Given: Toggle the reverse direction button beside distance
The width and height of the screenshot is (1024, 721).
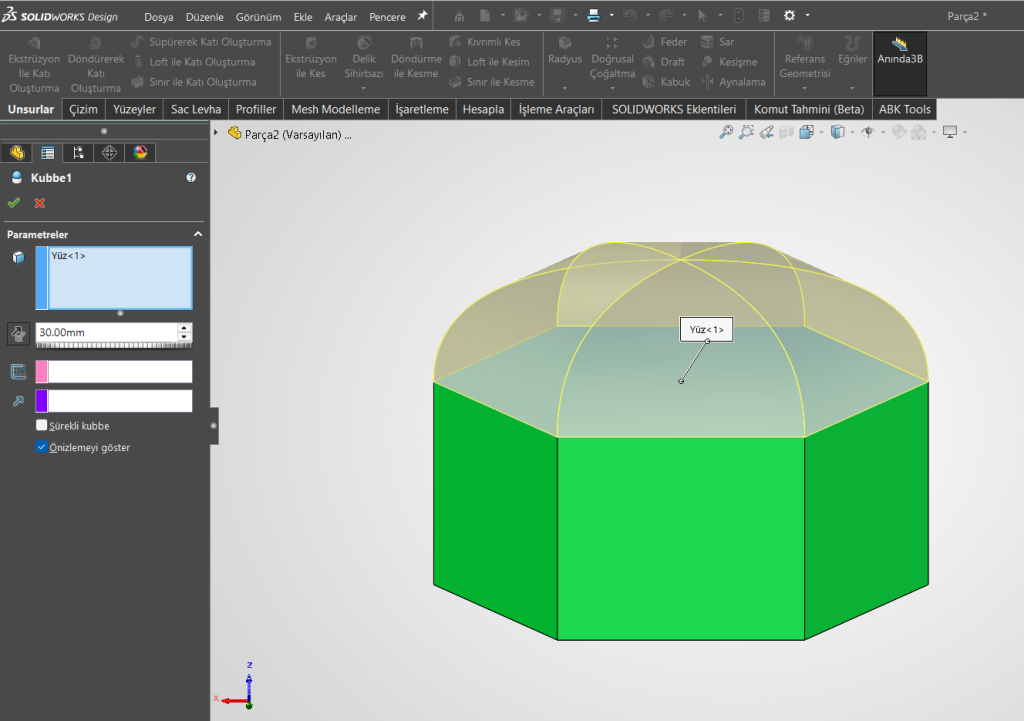Looking at the screenshot, I should click(x=18, y=333).
